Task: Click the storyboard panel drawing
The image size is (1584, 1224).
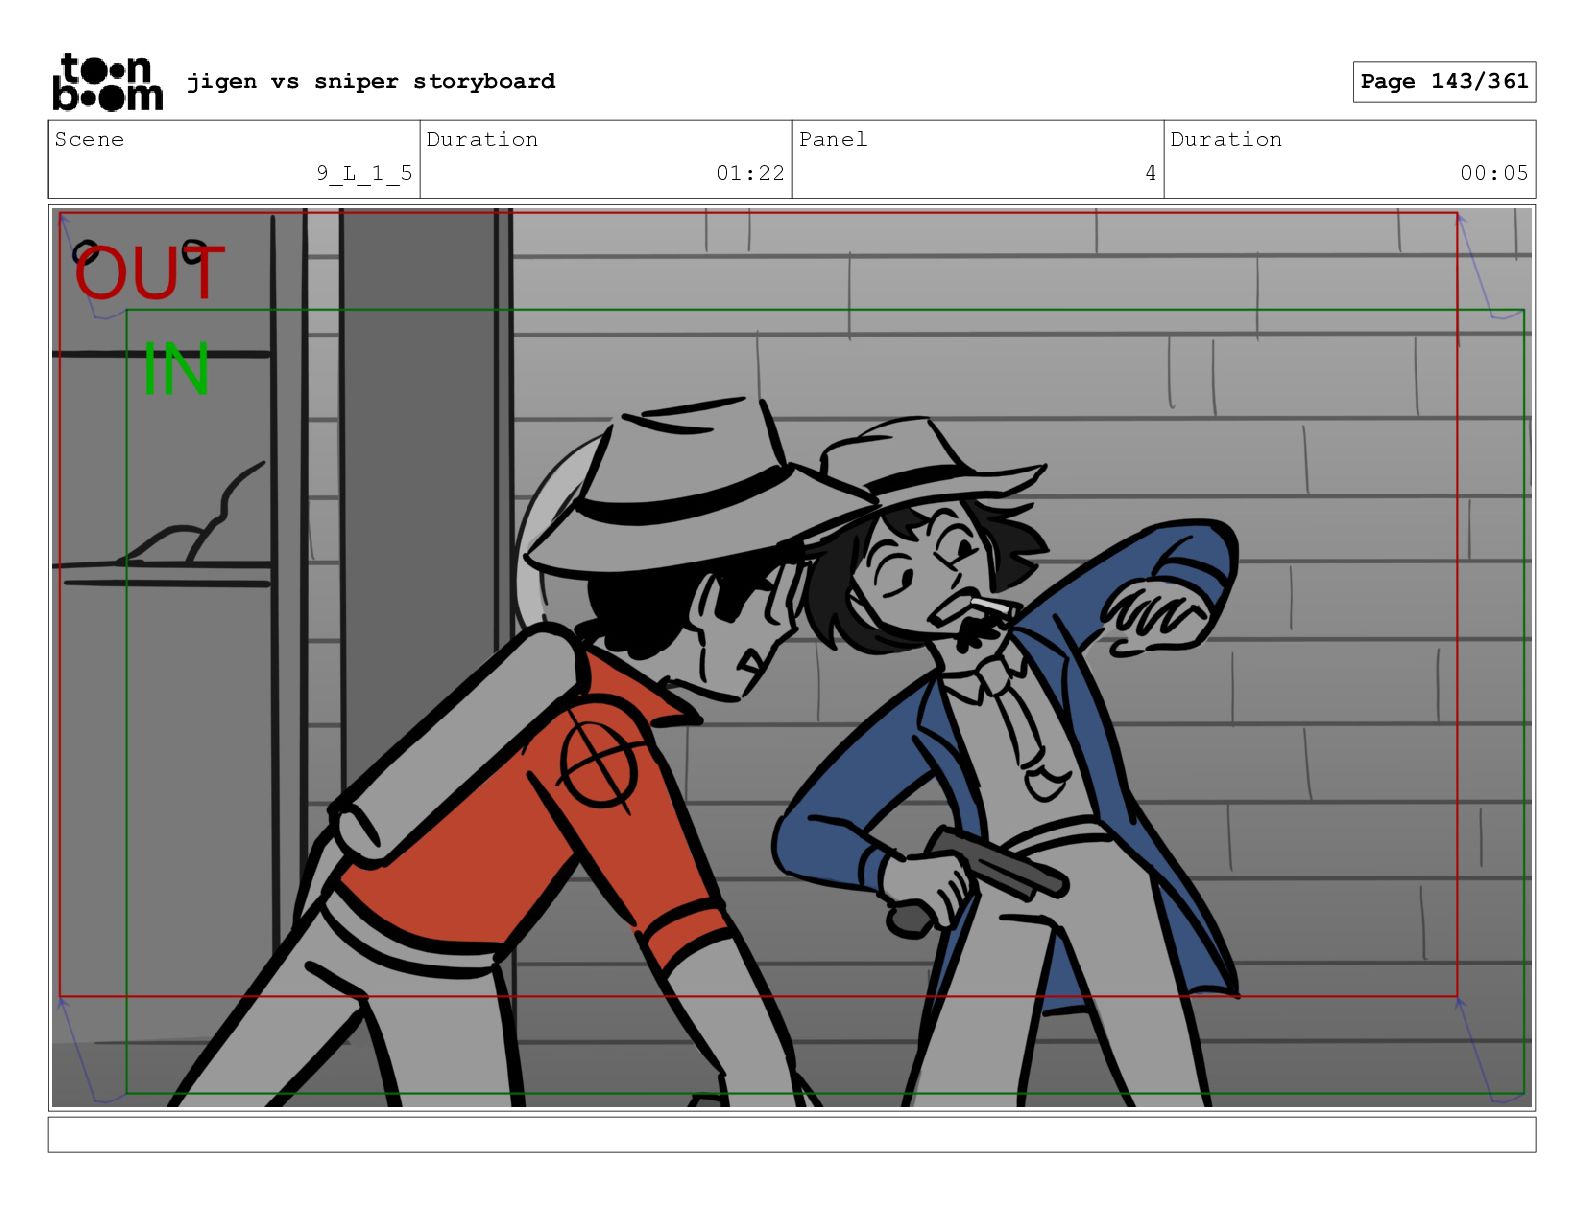Action: (792, 657)
